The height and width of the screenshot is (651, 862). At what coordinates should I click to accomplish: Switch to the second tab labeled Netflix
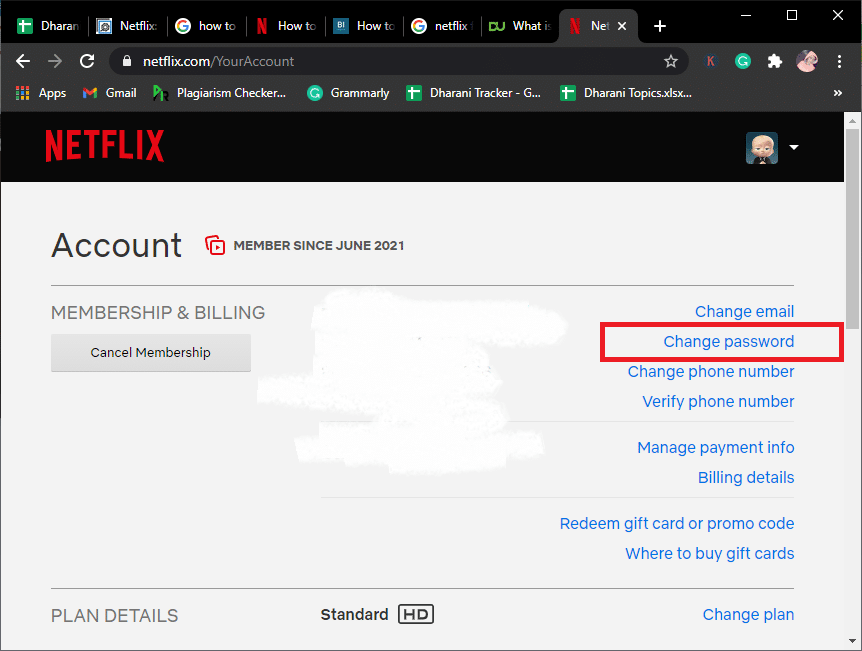pyautogui.click(x=127, y=26)
